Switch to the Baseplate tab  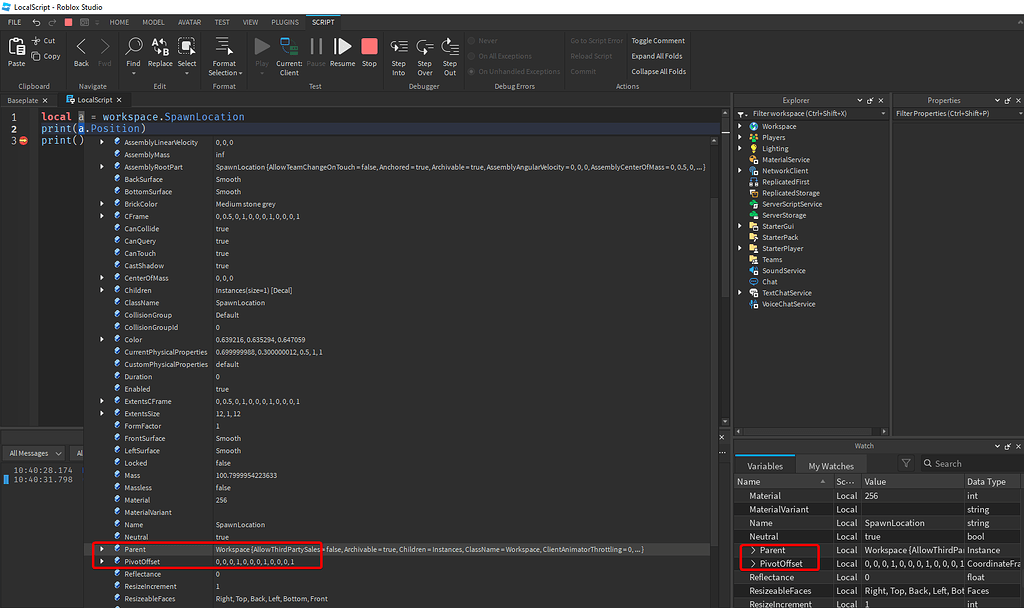(x=22, y=100)
